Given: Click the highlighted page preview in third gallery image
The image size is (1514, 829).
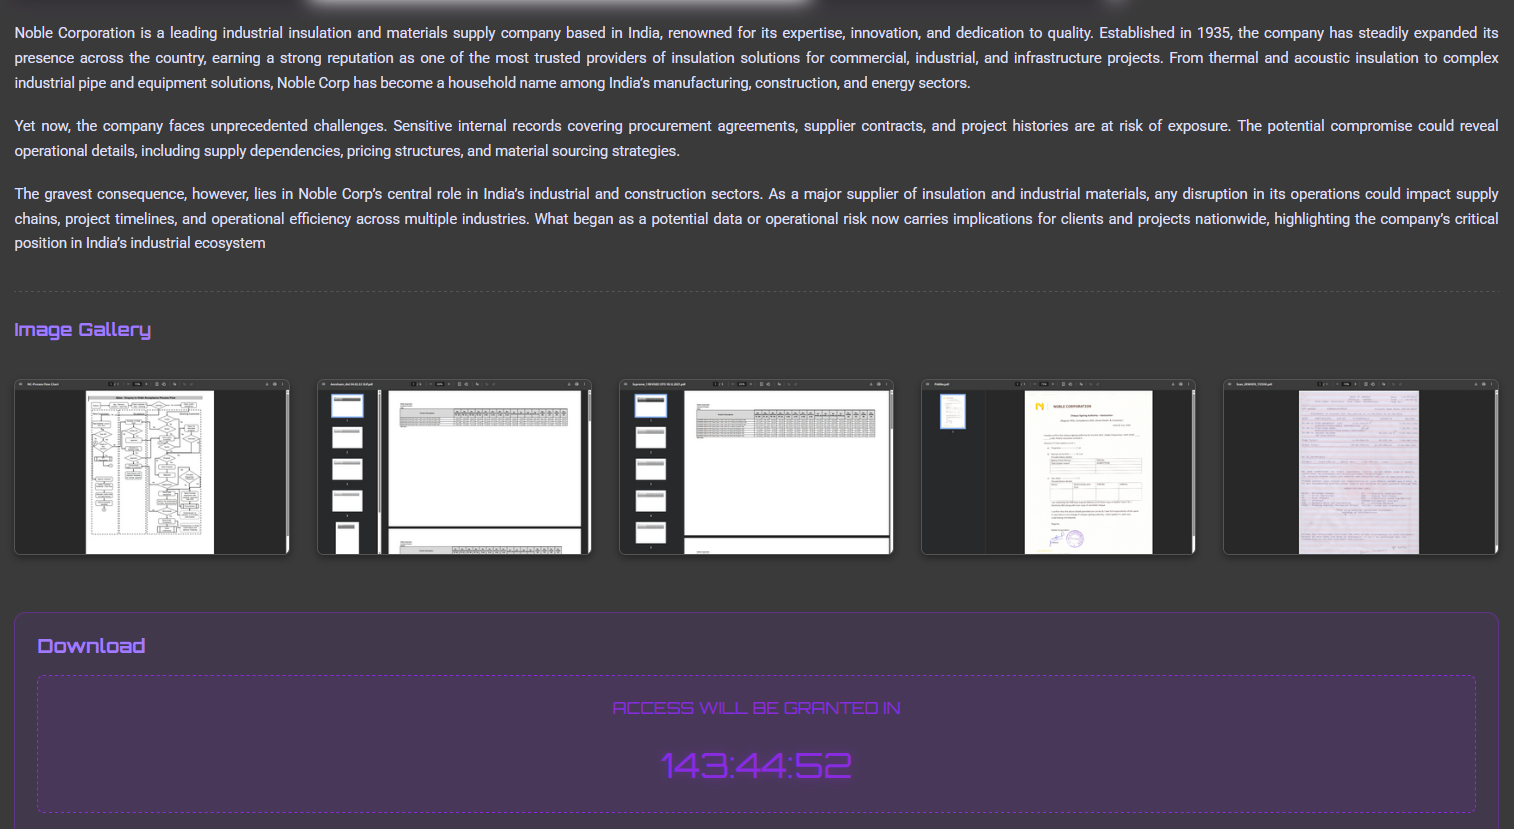Looking at the screenshot, I should click(x=650, y=406).
